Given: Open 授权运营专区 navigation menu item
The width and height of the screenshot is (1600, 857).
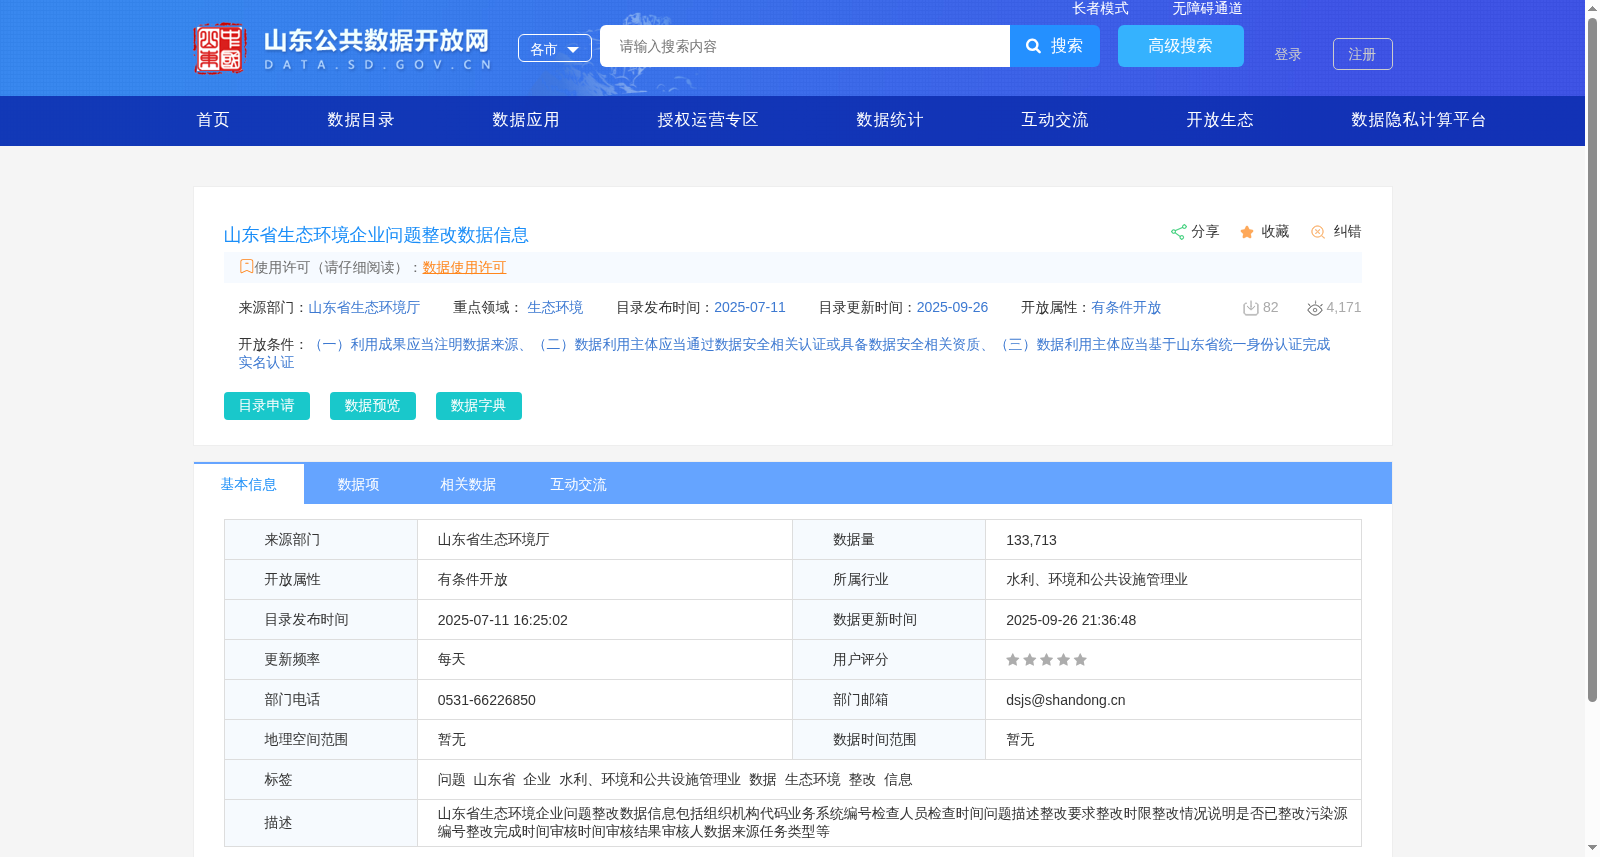Looking at the screenshot, I should point(708,120).
